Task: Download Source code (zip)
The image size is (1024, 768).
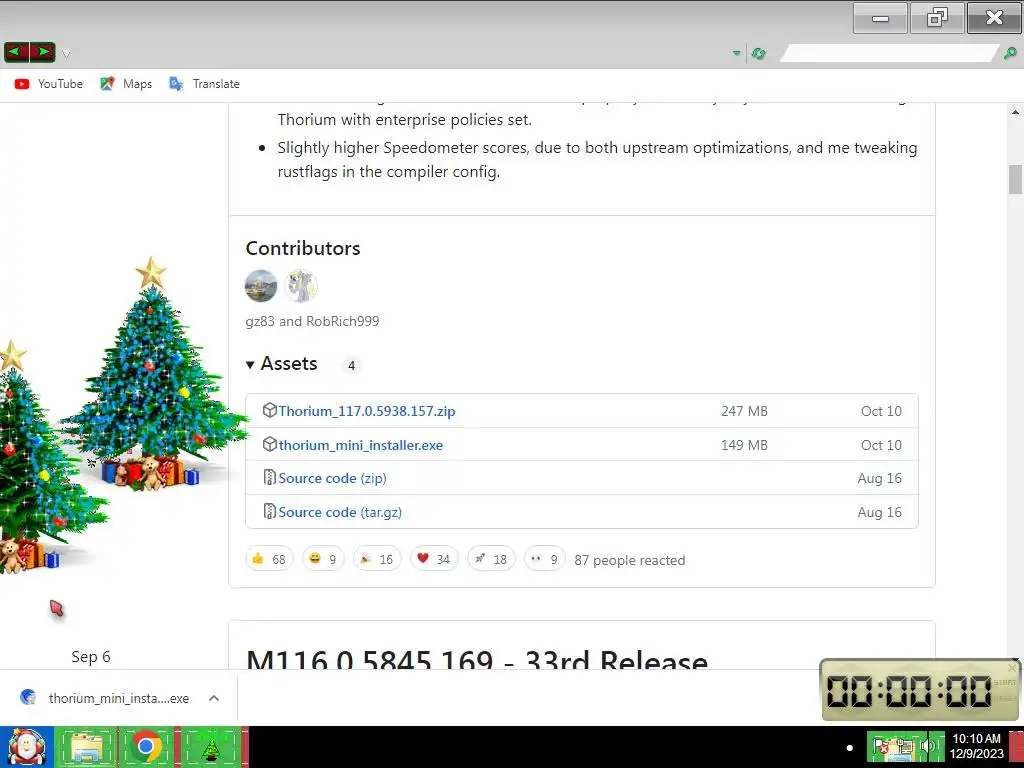Action: [x=332, y=478]
